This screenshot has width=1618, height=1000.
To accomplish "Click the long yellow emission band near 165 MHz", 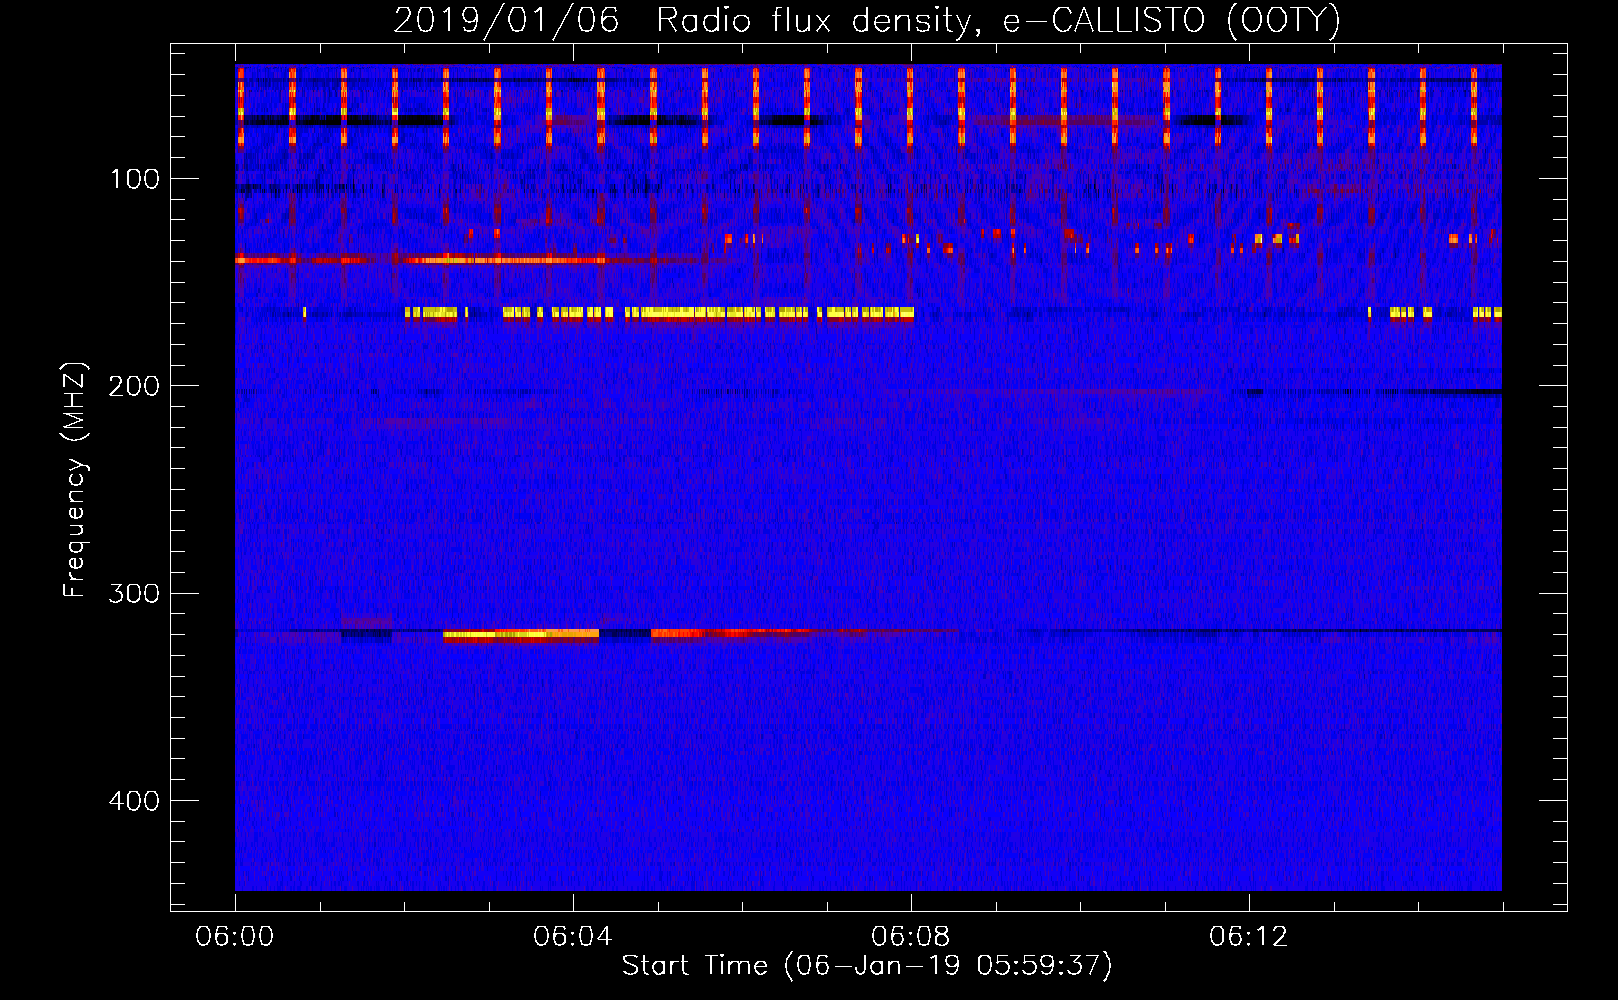I will pos(660,313).
